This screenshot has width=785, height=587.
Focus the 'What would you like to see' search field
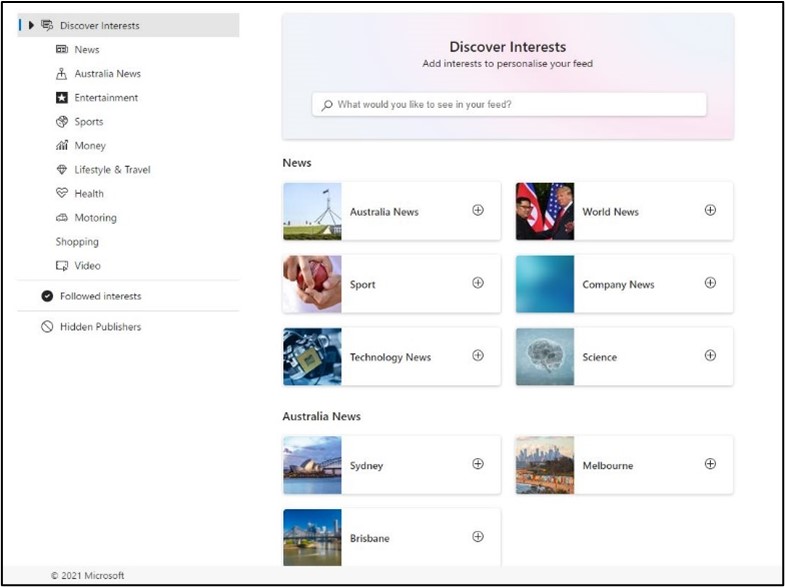pyautogui.click(x=509, y=105)
